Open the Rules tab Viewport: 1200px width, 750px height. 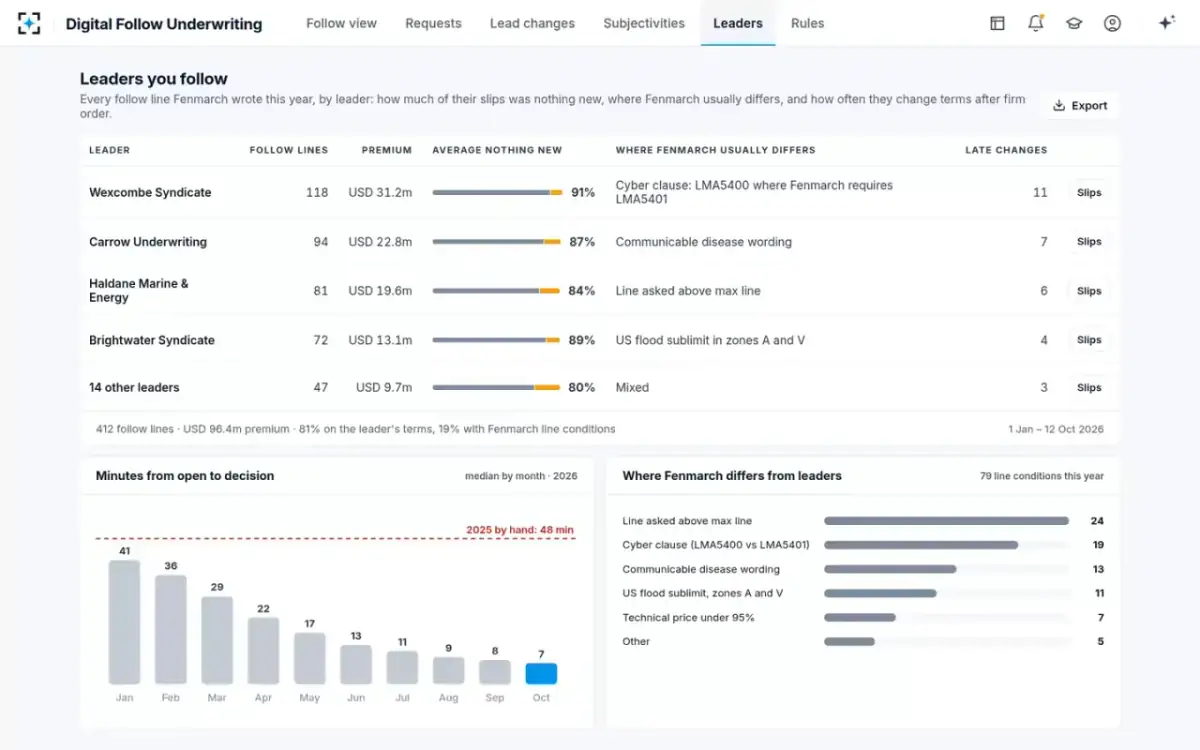(x=807, y=23)
